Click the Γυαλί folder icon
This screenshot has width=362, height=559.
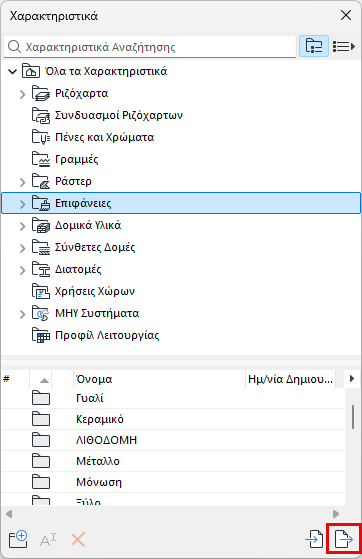(x=41, y=398)
